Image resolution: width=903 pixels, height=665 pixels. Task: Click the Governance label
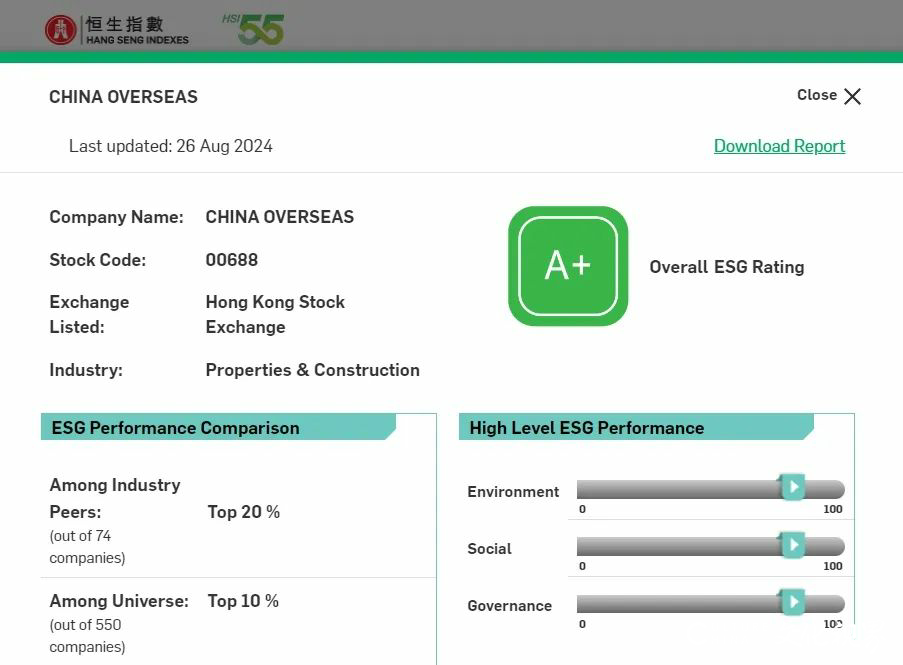[x=510, y=606]
